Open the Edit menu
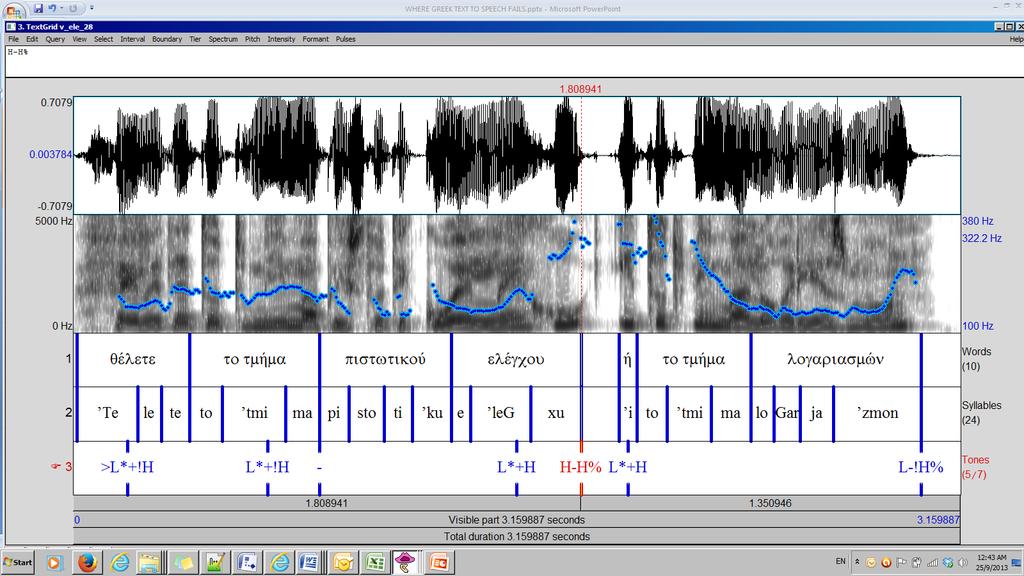The height and width of the screenshot is (576, 1024). click(32, 39)
